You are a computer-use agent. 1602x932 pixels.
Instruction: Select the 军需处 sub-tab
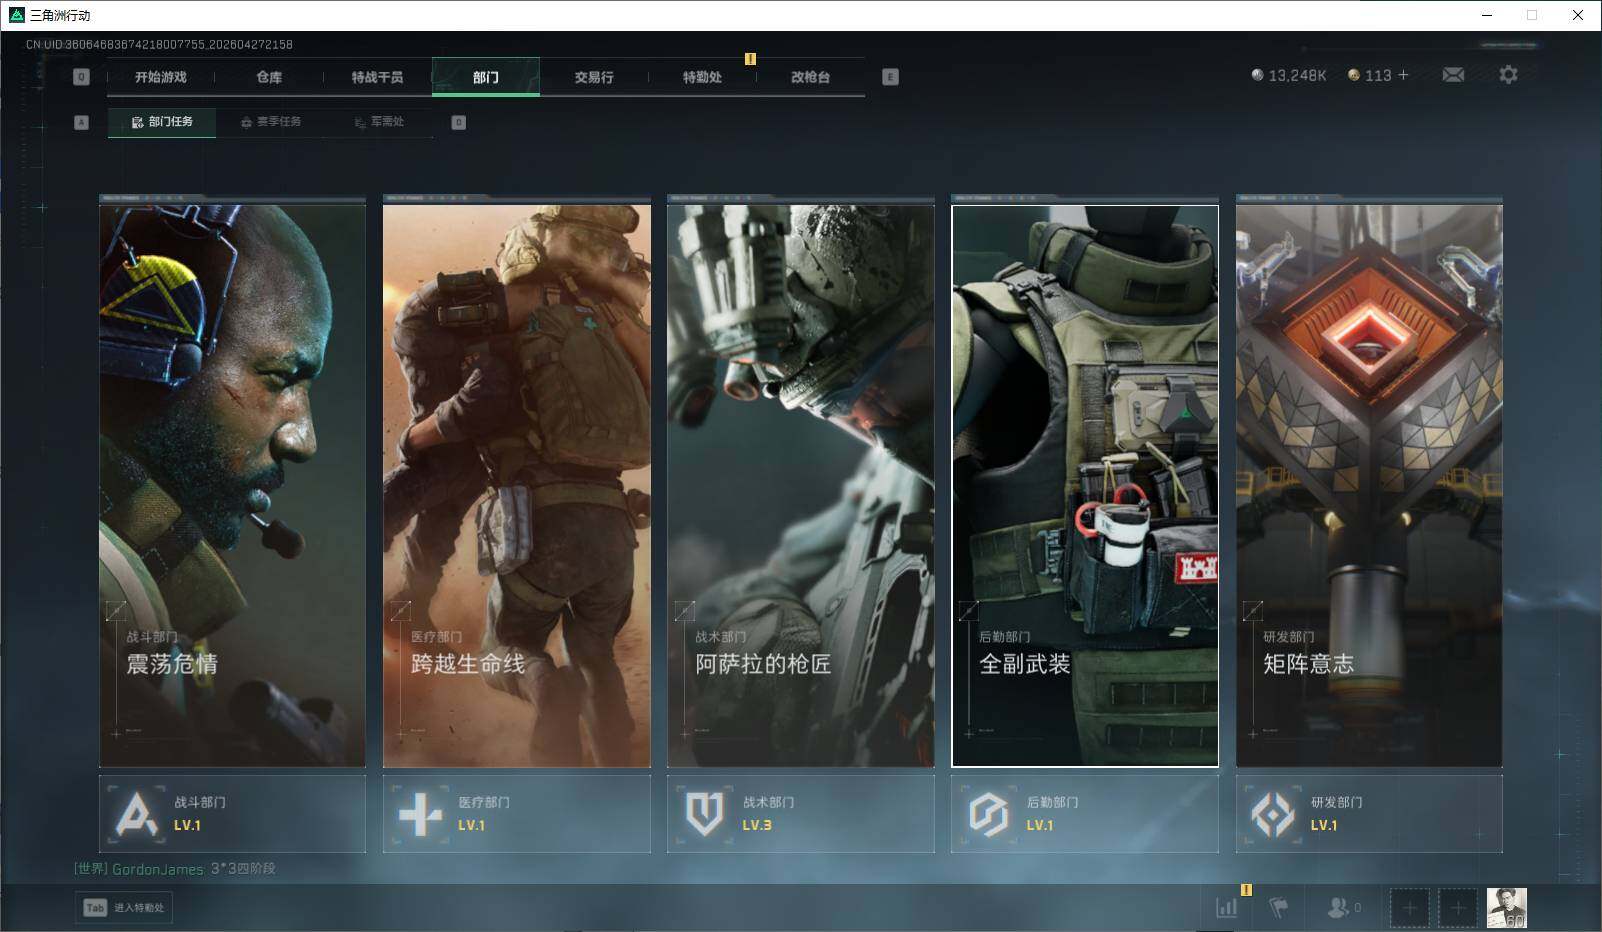(x=379, y=122)
